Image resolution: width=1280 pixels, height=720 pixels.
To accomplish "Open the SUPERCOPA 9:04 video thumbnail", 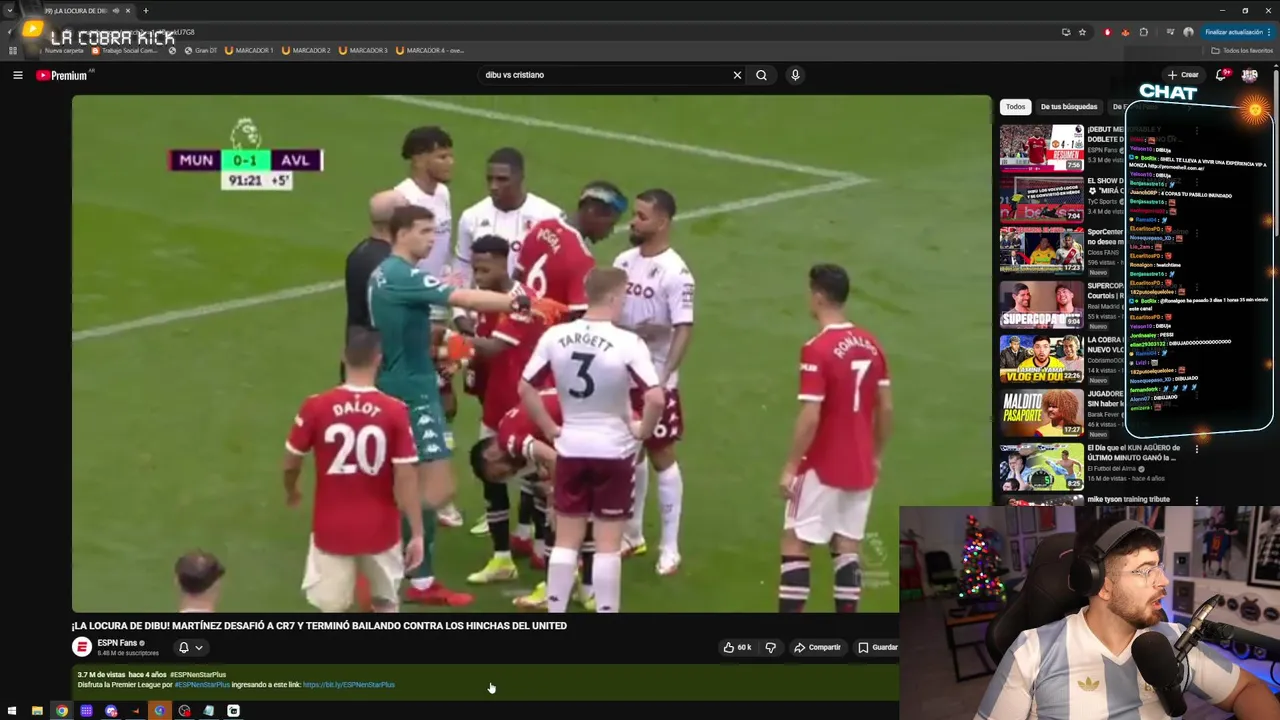I will point(1041,304).
